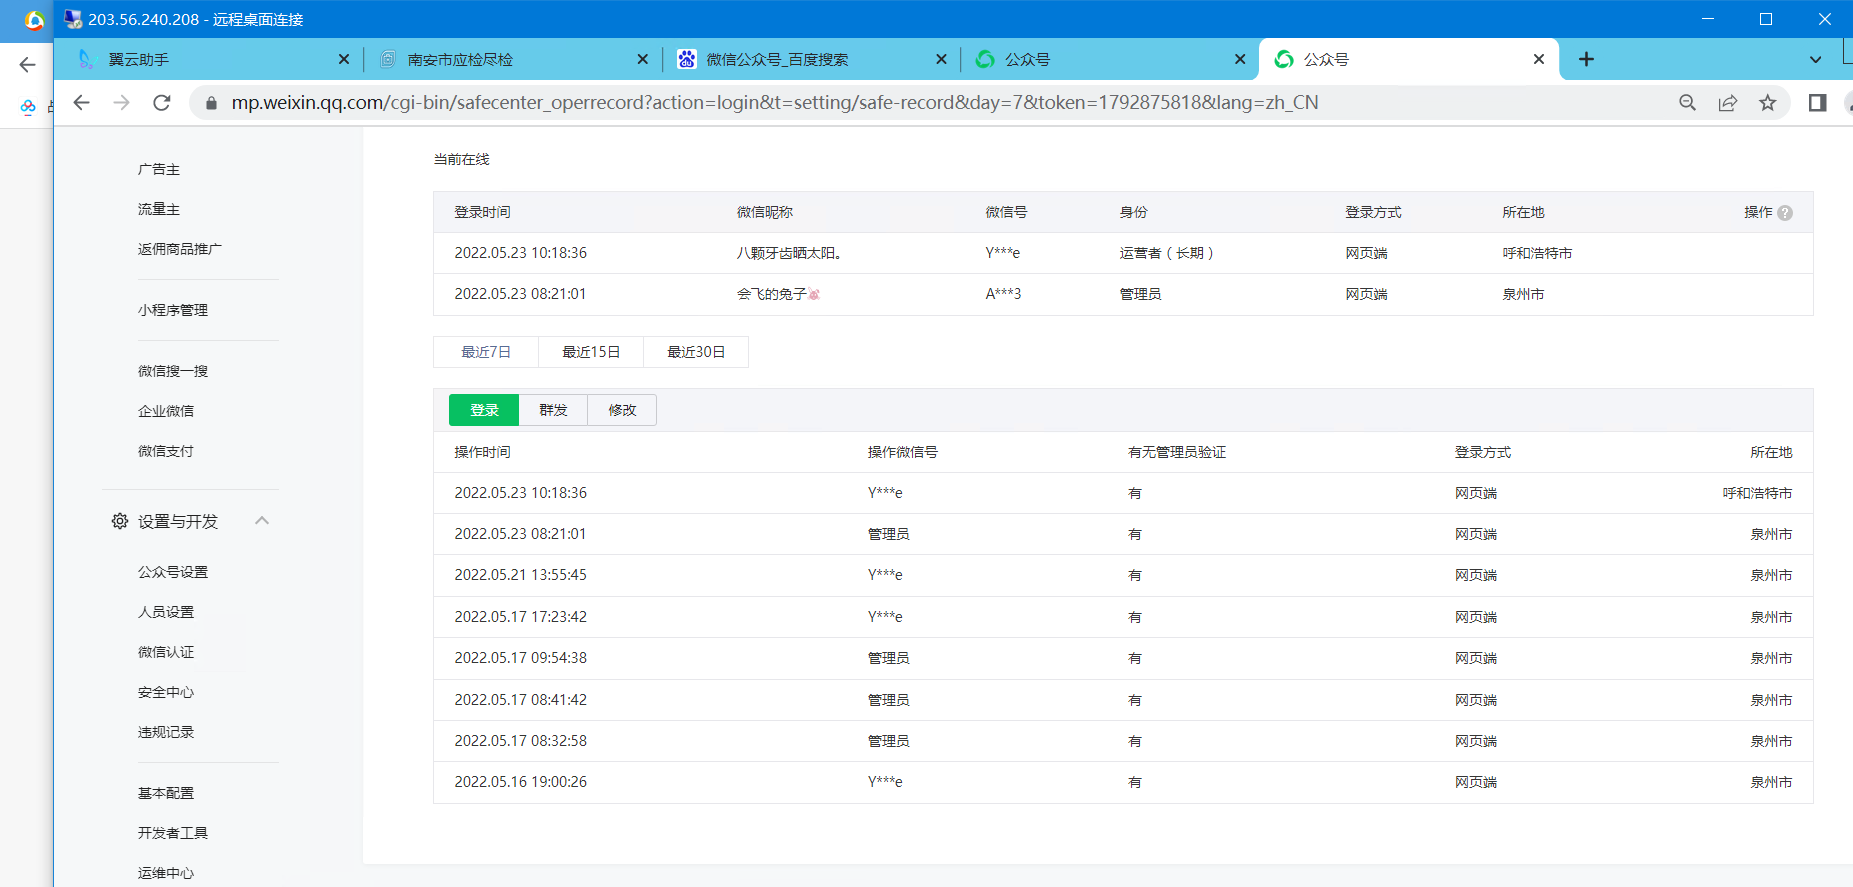The height and width of the screenshot is (887, 1853).
Task: Click nickname 八颗牙齿晒太阳。
Action: pyautogui.click(x=789, y=253)
